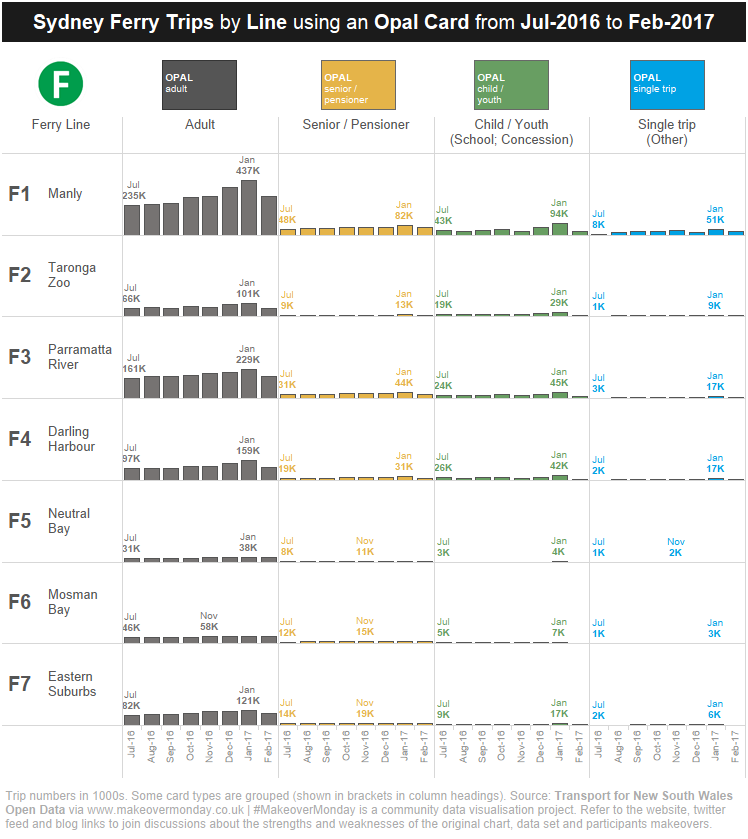This screenshot has width=748, height=839.
Task: Click the Parramatta River adult Jan 229K bar
Action: pyautogui.click(x=249, y=384)
